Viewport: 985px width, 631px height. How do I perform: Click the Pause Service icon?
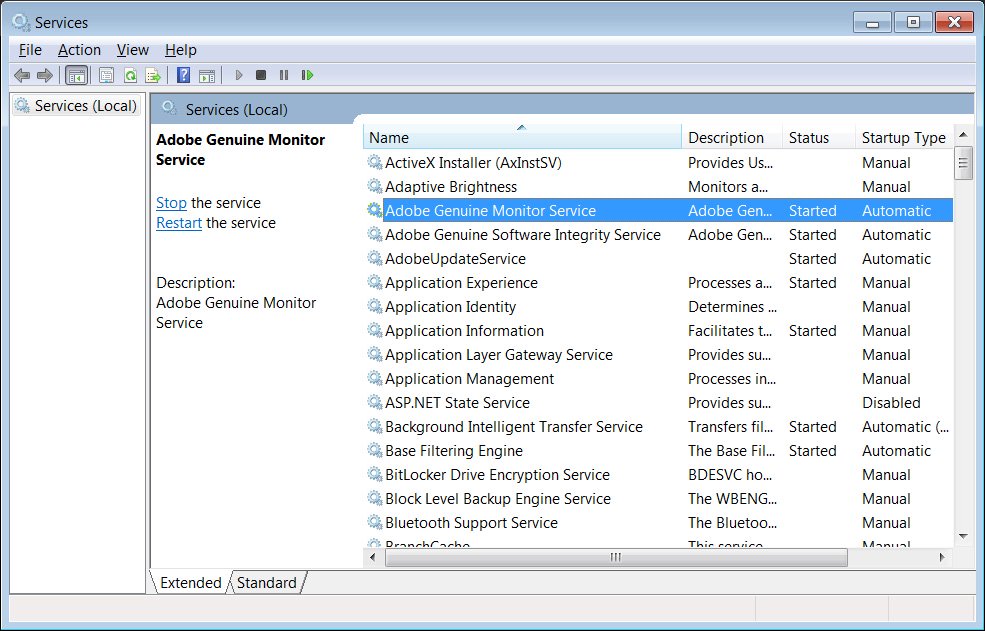click(x=284, y=75)
